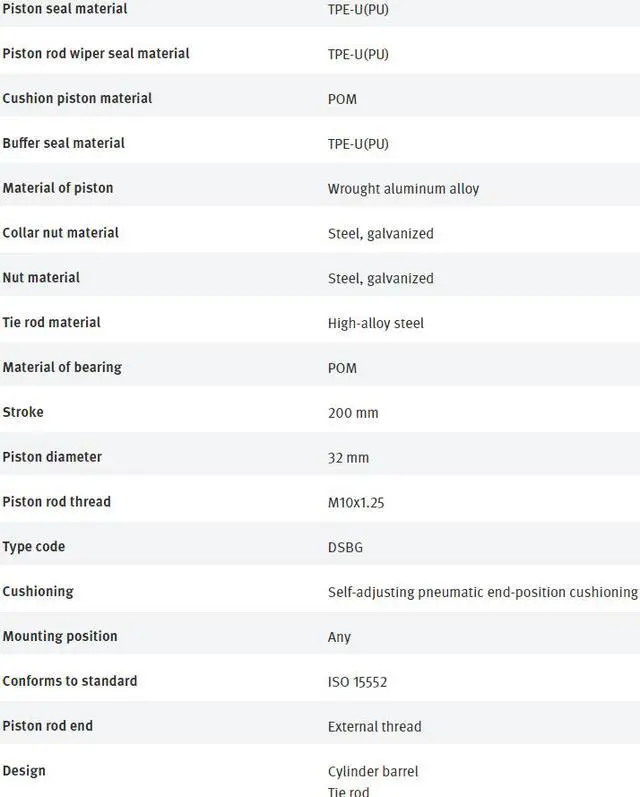This screenshot has height=797, width=640.
Task: Select the "Steel, galvanized" value for Nut material
Action: pyautogui.click(x=380, y=278)
